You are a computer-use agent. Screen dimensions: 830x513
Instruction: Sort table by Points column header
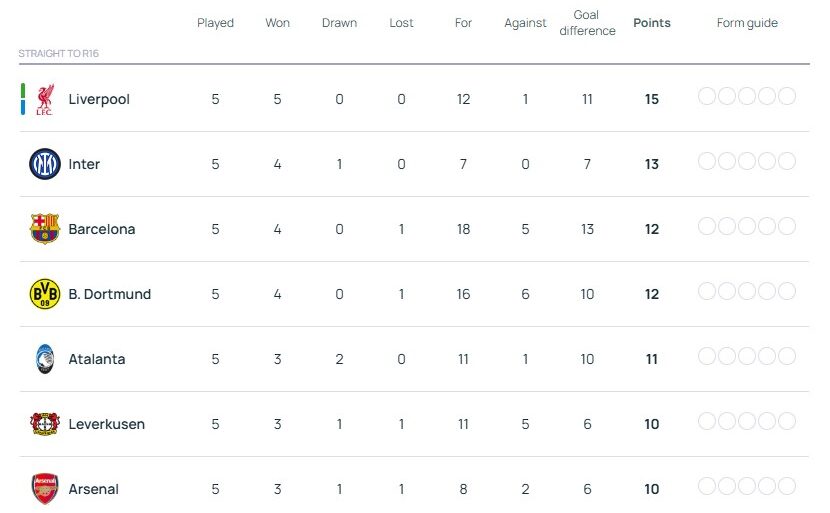pyautogui.click(x=652, y=23)
